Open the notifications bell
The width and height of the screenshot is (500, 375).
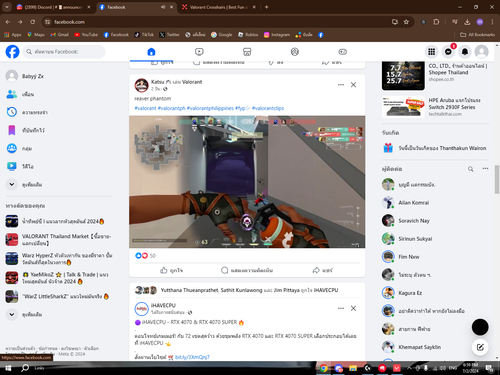click(465, 52)
